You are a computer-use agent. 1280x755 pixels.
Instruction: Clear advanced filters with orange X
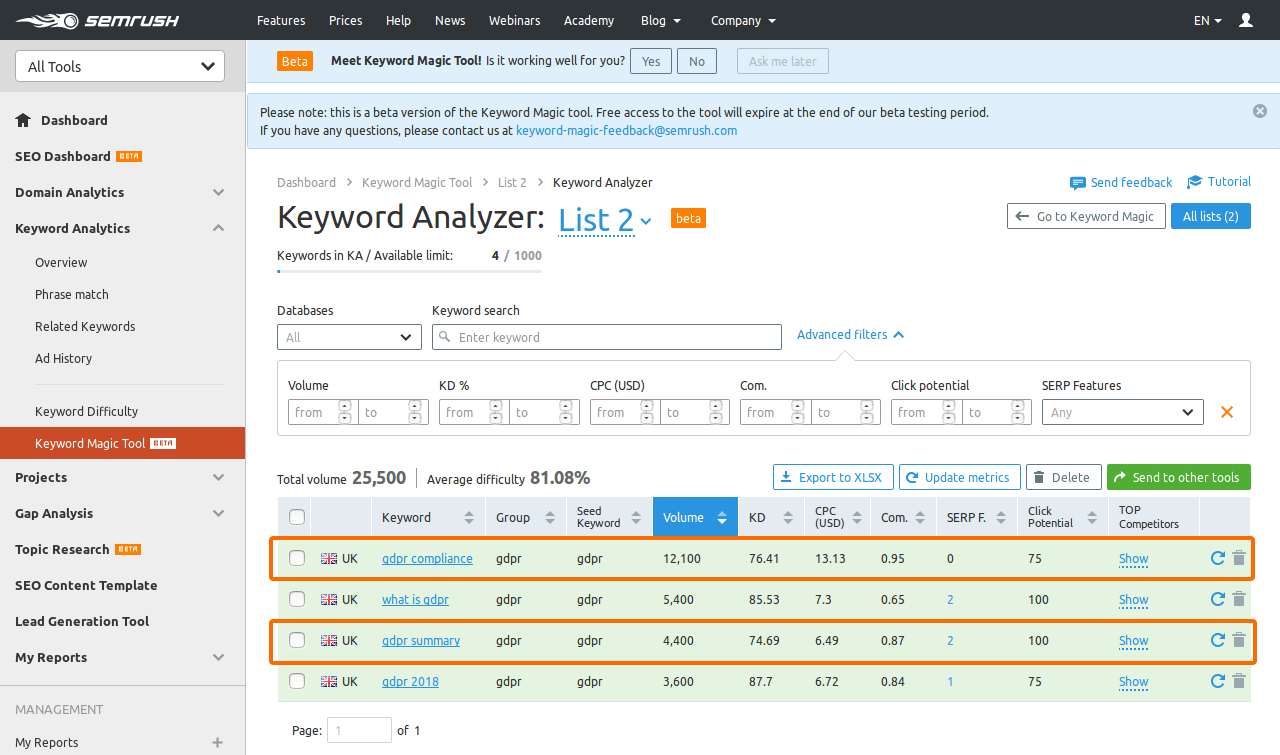click(x=1227, y=412)
